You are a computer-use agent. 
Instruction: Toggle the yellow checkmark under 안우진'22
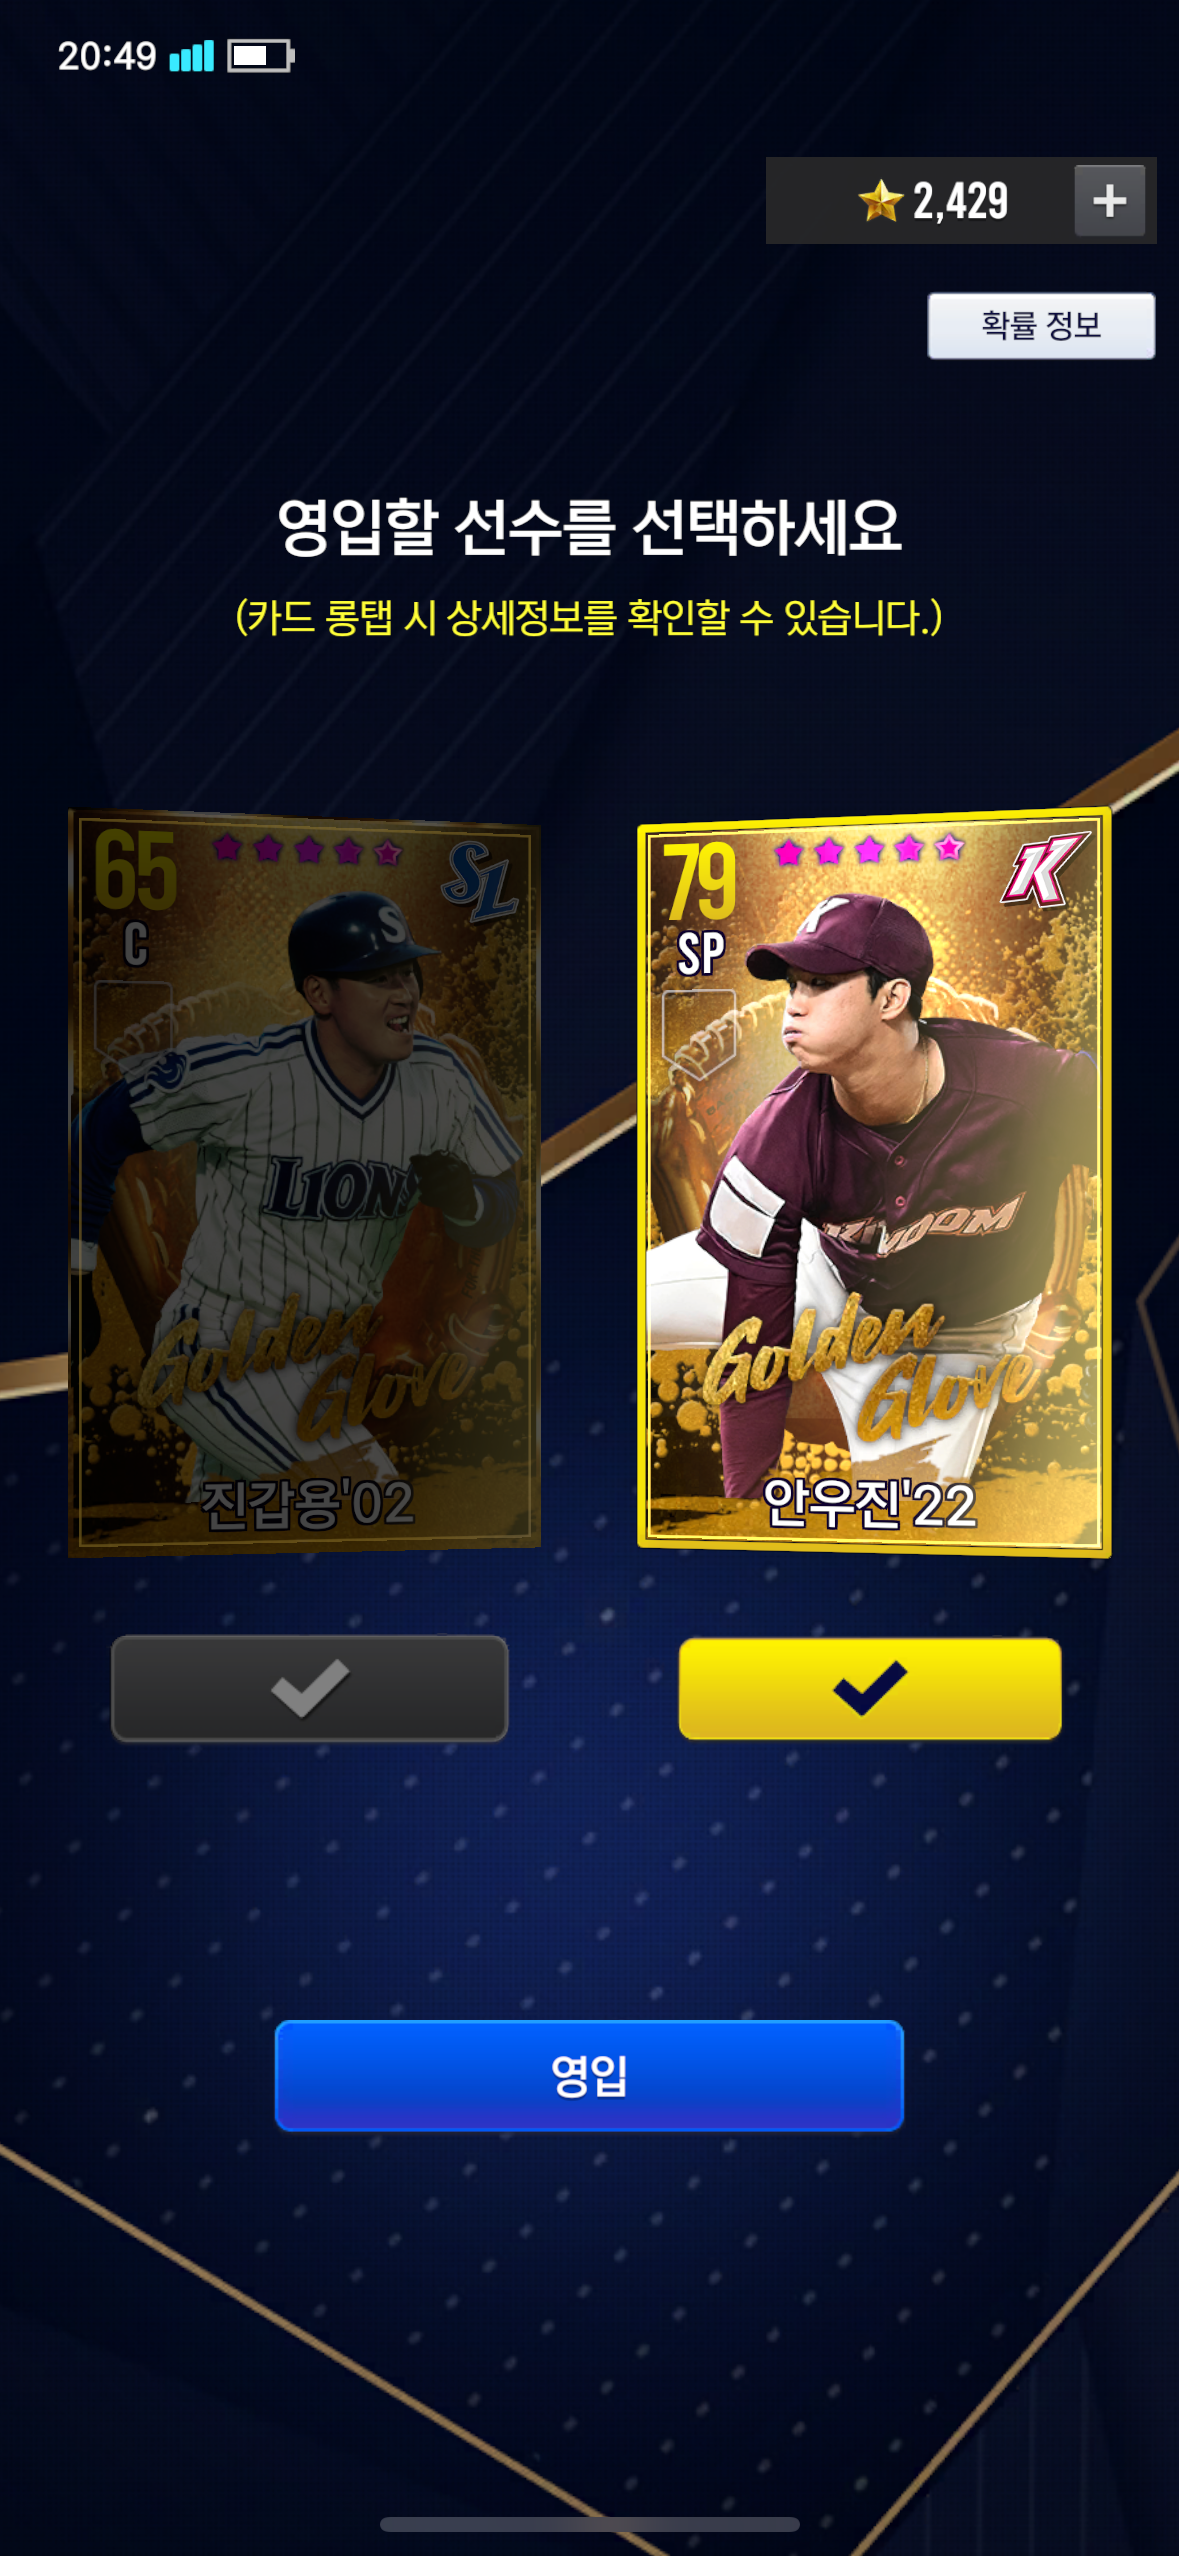(x=870, y=1688)
